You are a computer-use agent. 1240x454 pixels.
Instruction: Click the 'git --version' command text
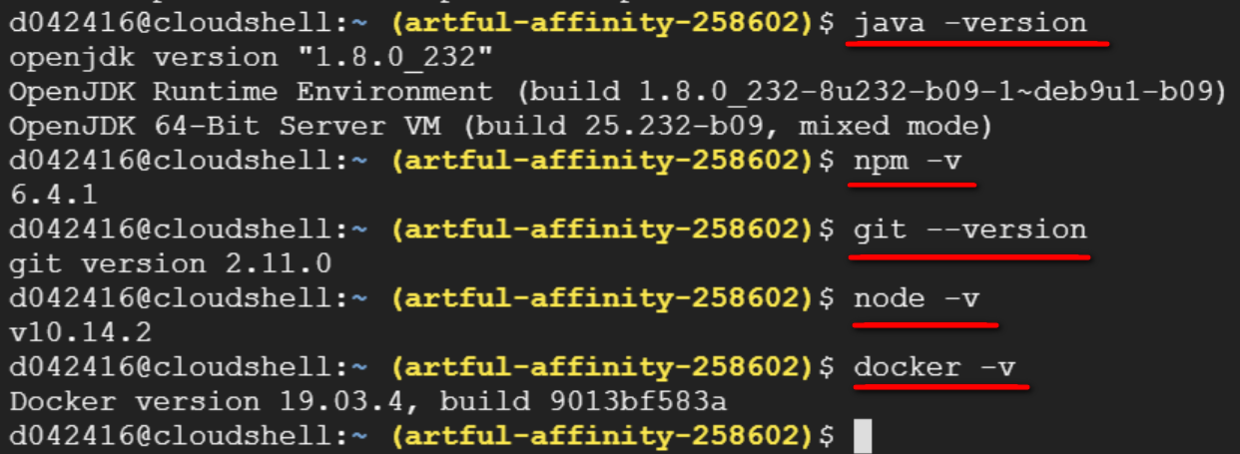[970, 230]
